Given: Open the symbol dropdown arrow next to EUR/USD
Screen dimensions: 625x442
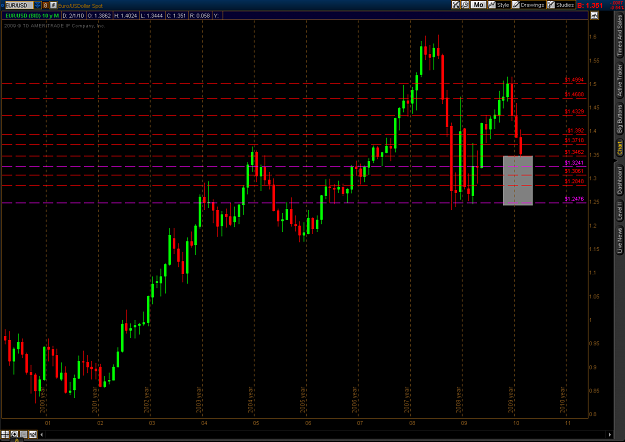Looking at the screenshot, I should (x=37, y=5).
